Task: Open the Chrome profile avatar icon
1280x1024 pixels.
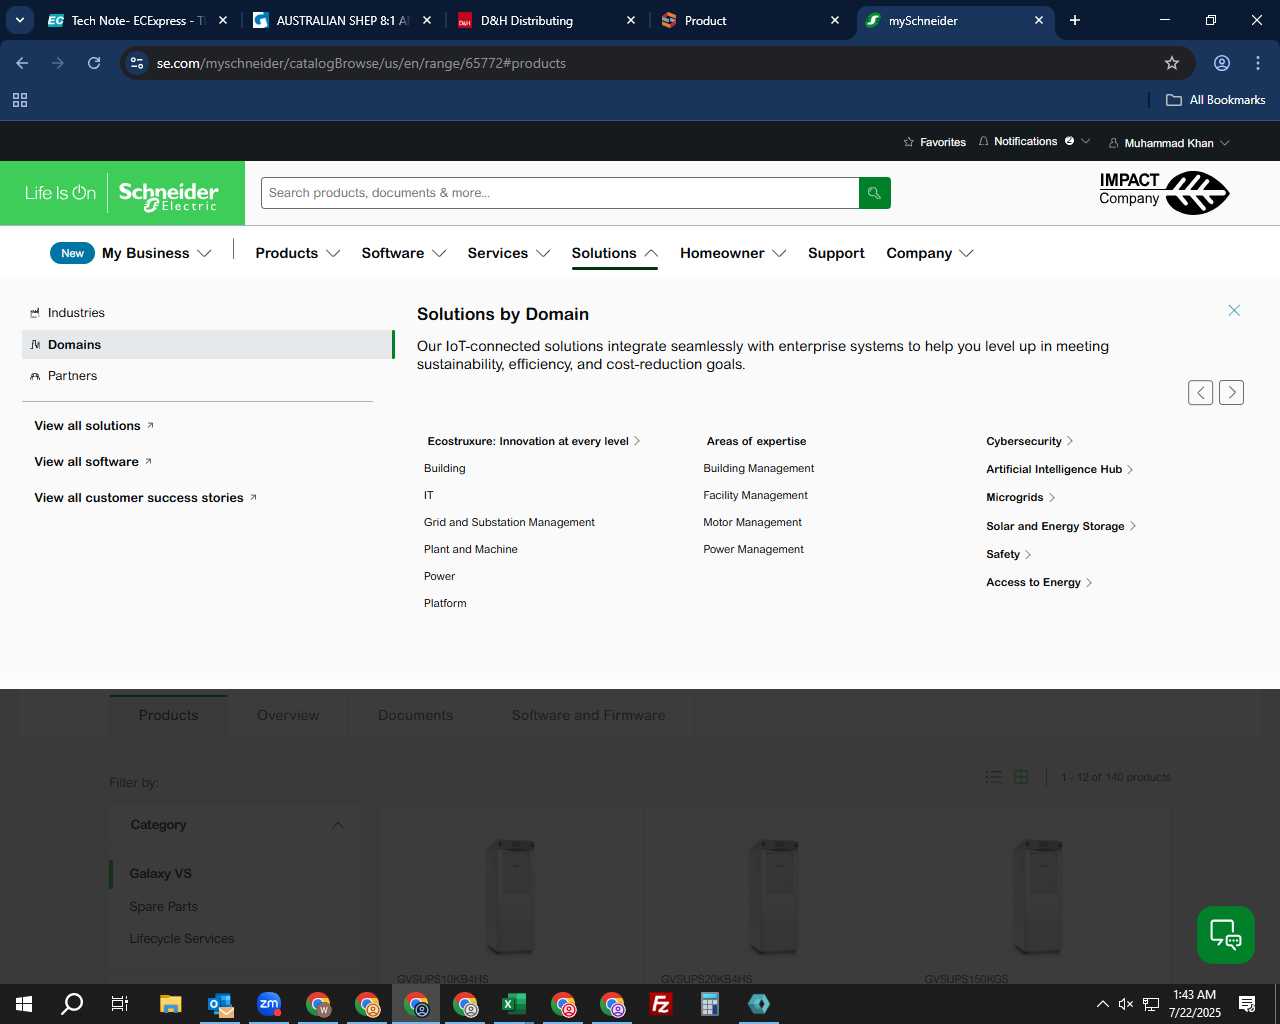Action: coord(1222,63)
